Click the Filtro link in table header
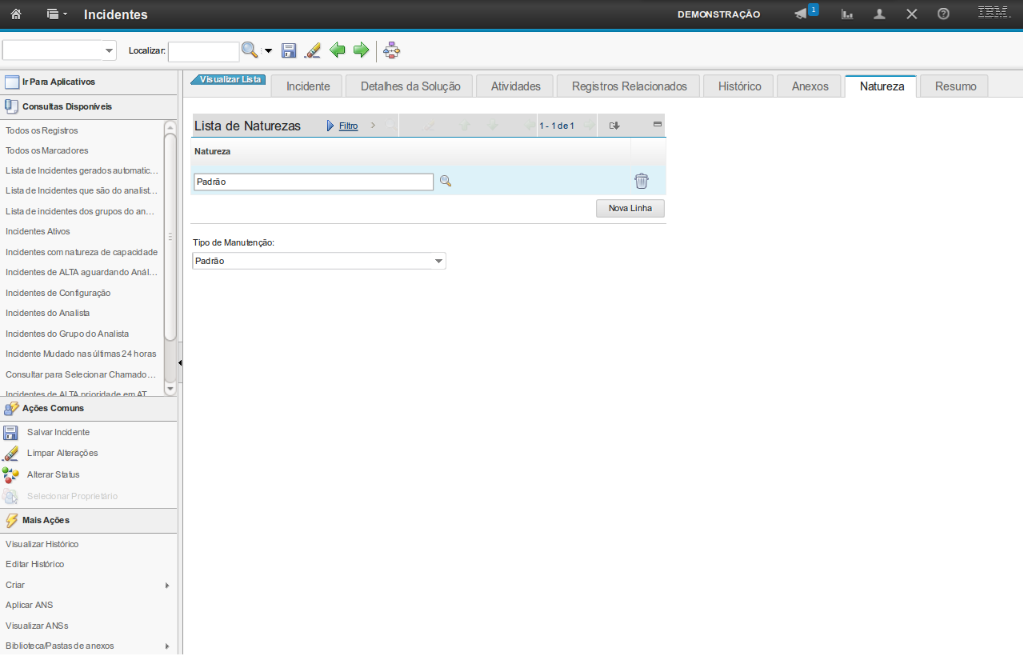1023x655 pixels. coord(348,126)
